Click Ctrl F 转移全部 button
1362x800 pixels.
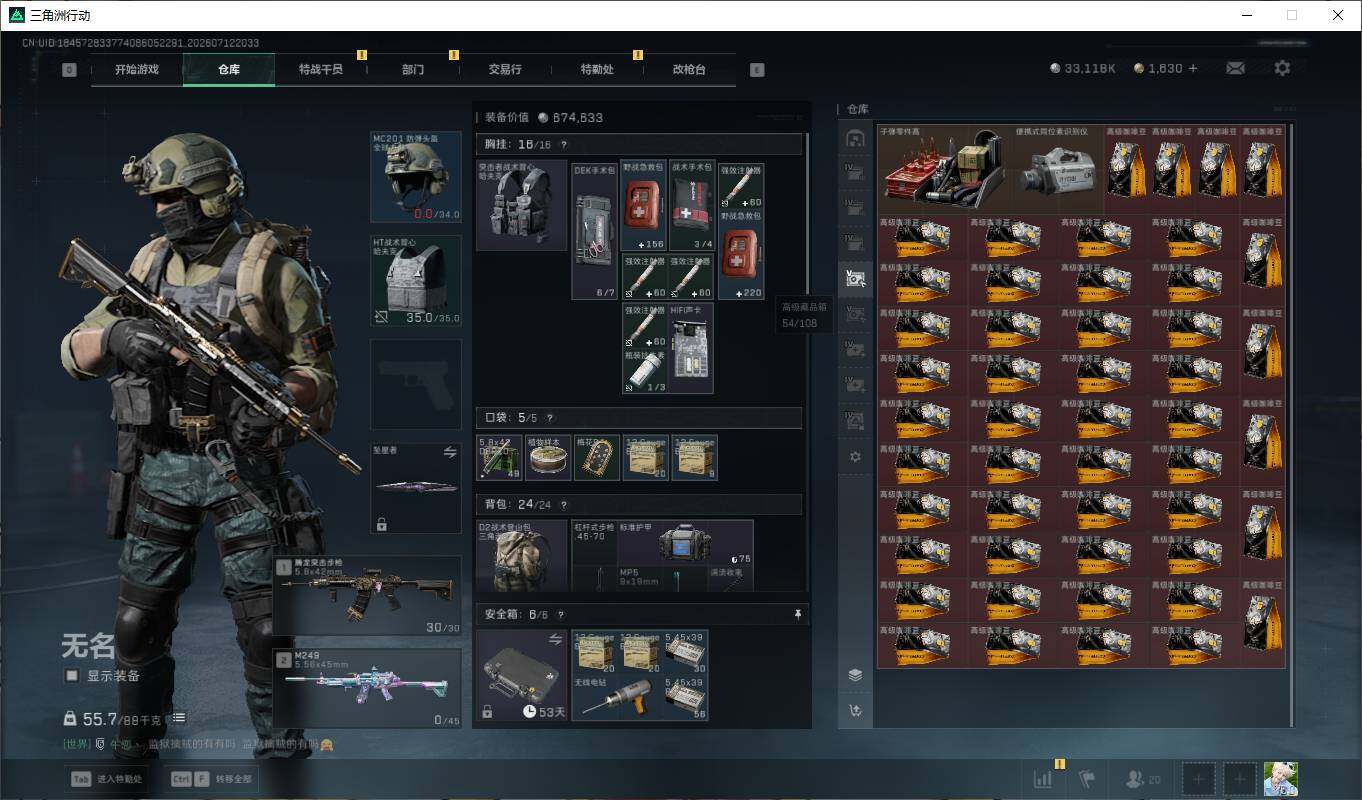(212, 779)
